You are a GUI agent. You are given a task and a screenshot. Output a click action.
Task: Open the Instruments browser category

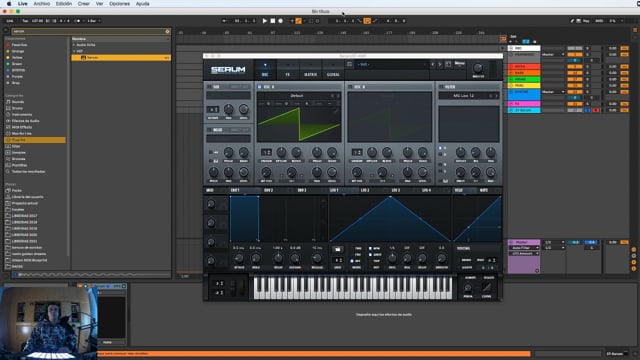coord(22,115)
